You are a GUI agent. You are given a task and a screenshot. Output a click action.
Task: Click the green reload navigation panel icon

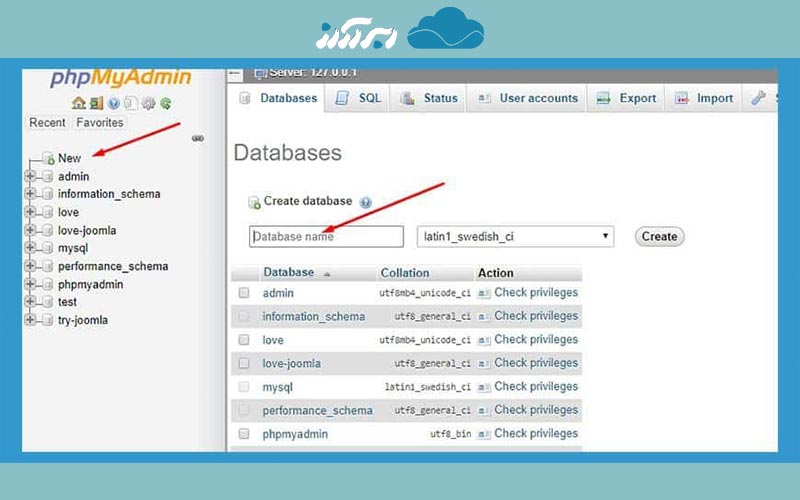click(165, 103)
